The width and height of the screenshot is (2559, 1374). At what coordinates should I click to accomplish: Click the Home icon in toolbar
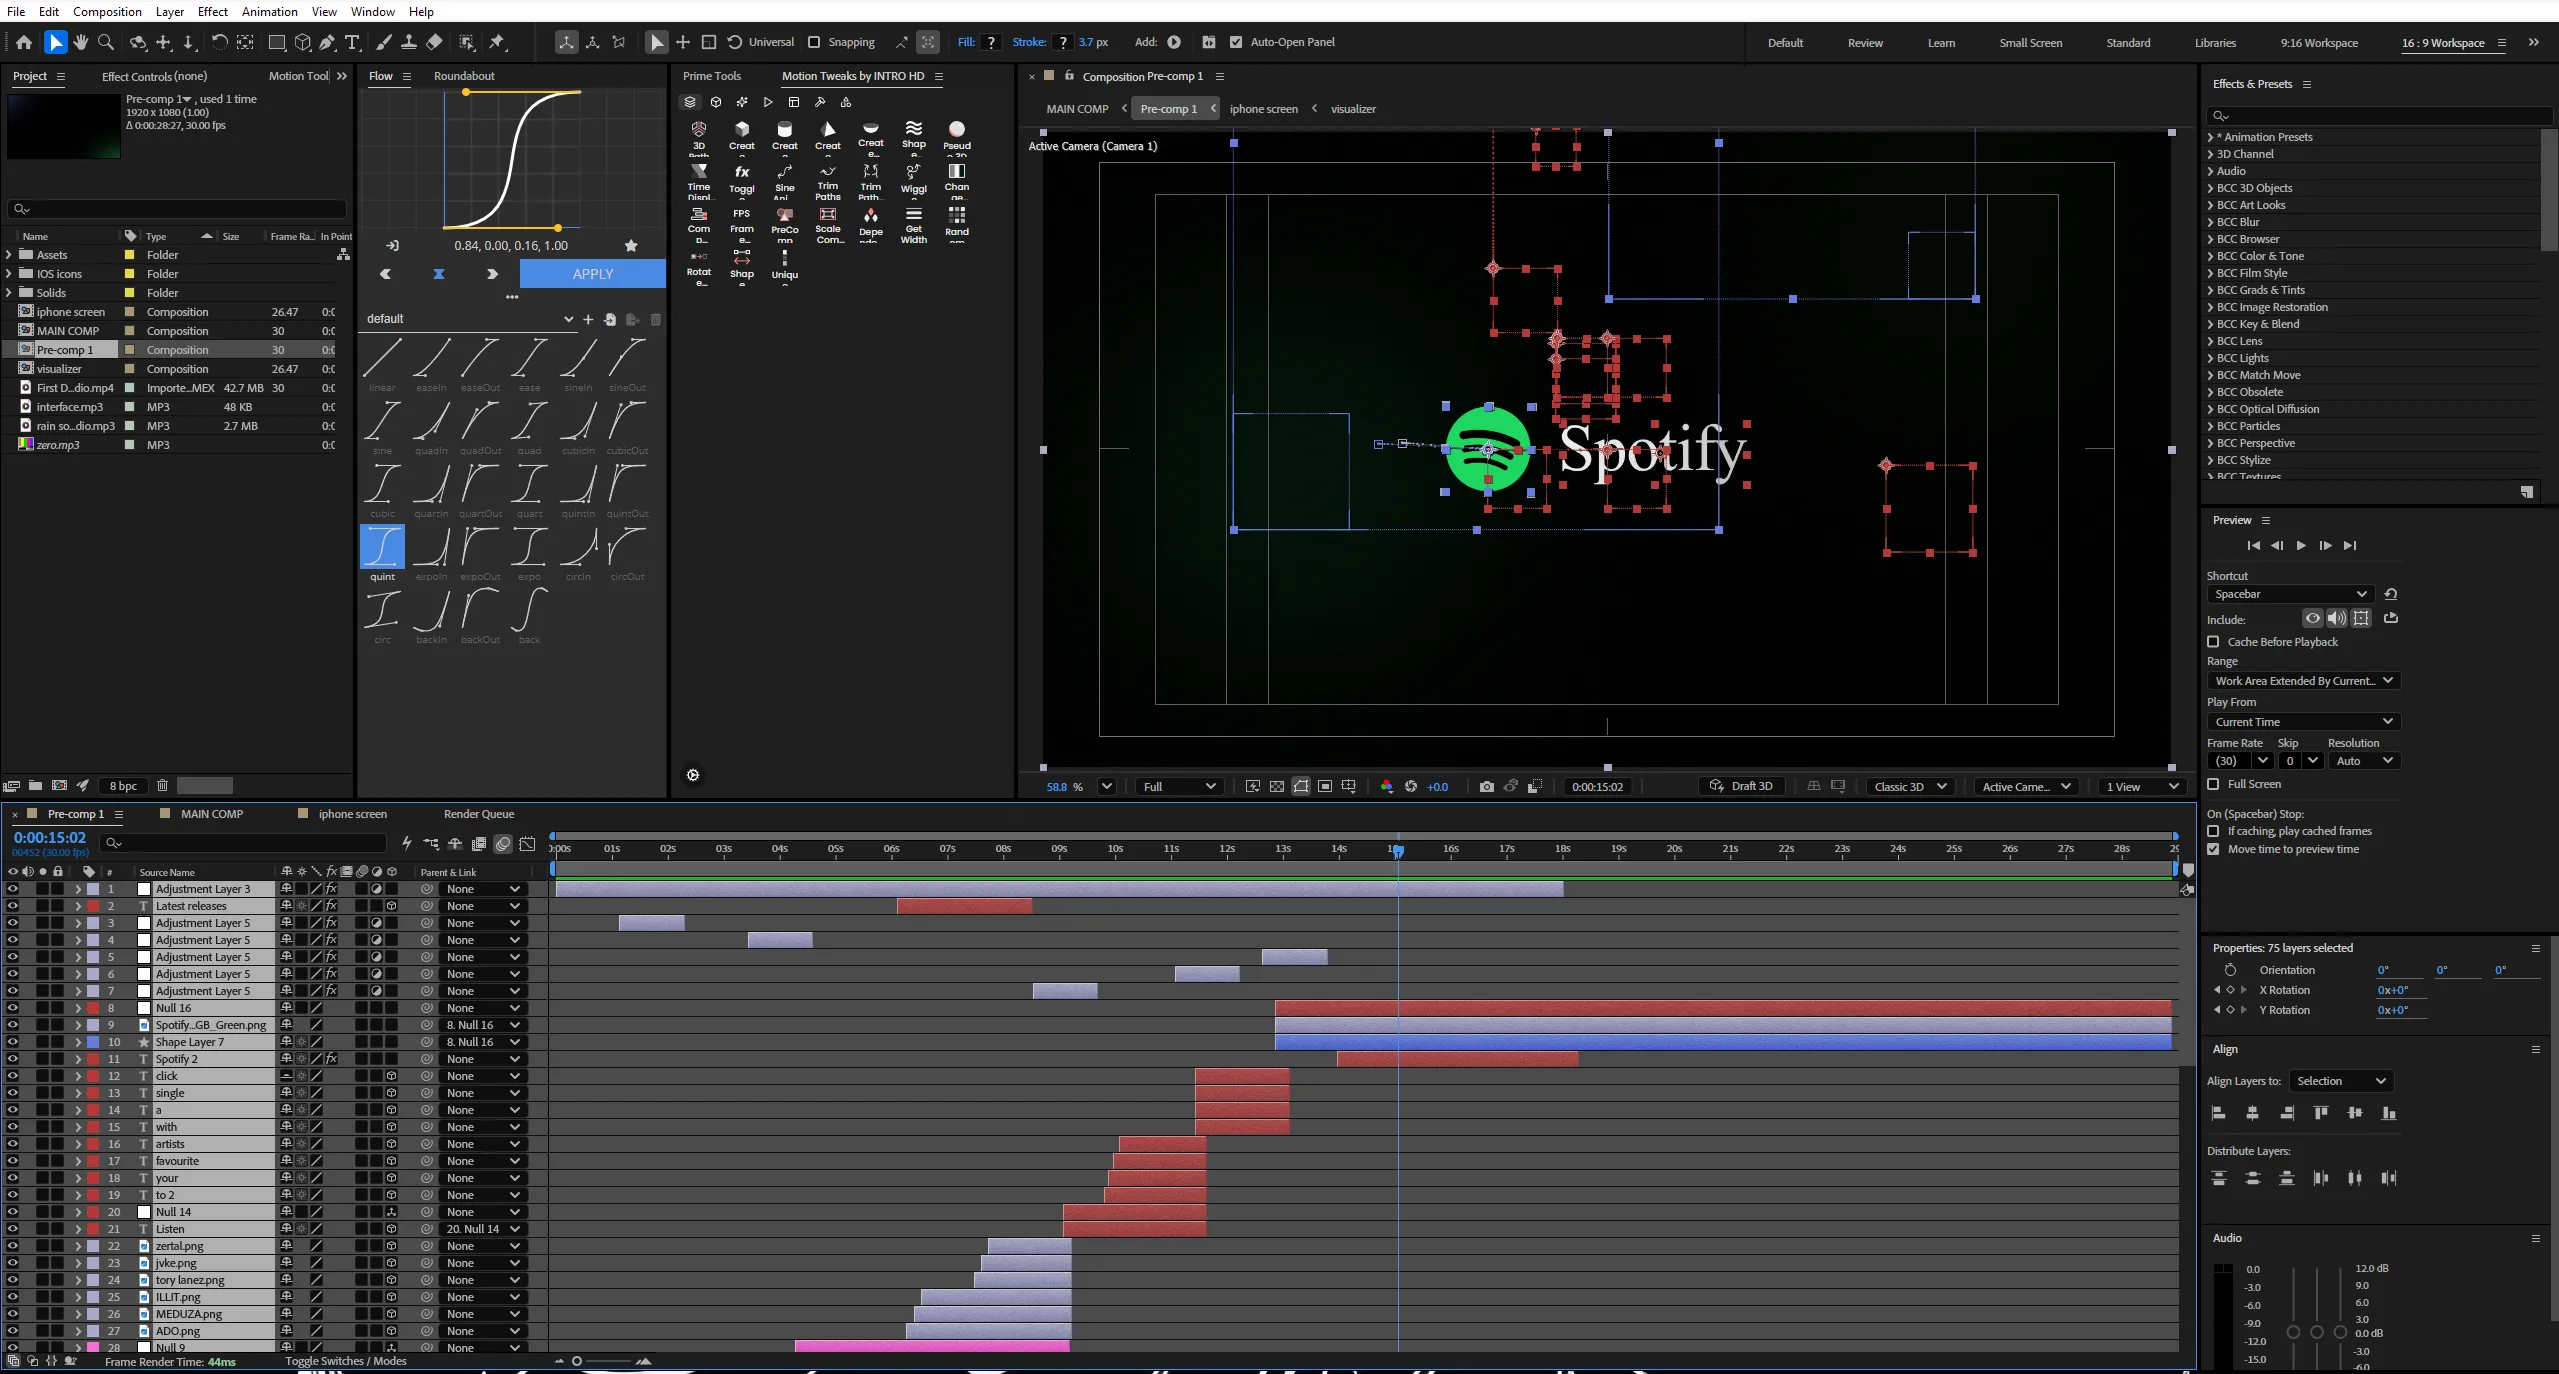[x=24, y=42]
